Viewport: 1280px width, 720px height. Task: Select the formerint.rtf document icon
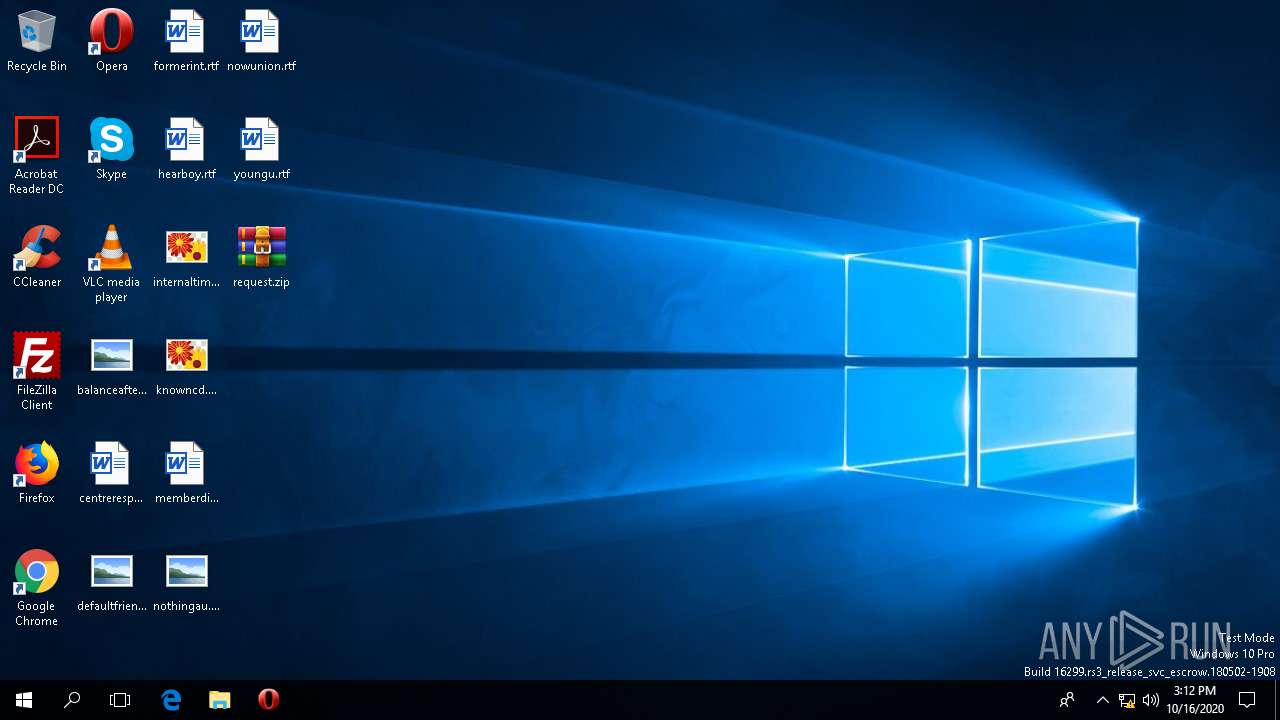[186, 41]
